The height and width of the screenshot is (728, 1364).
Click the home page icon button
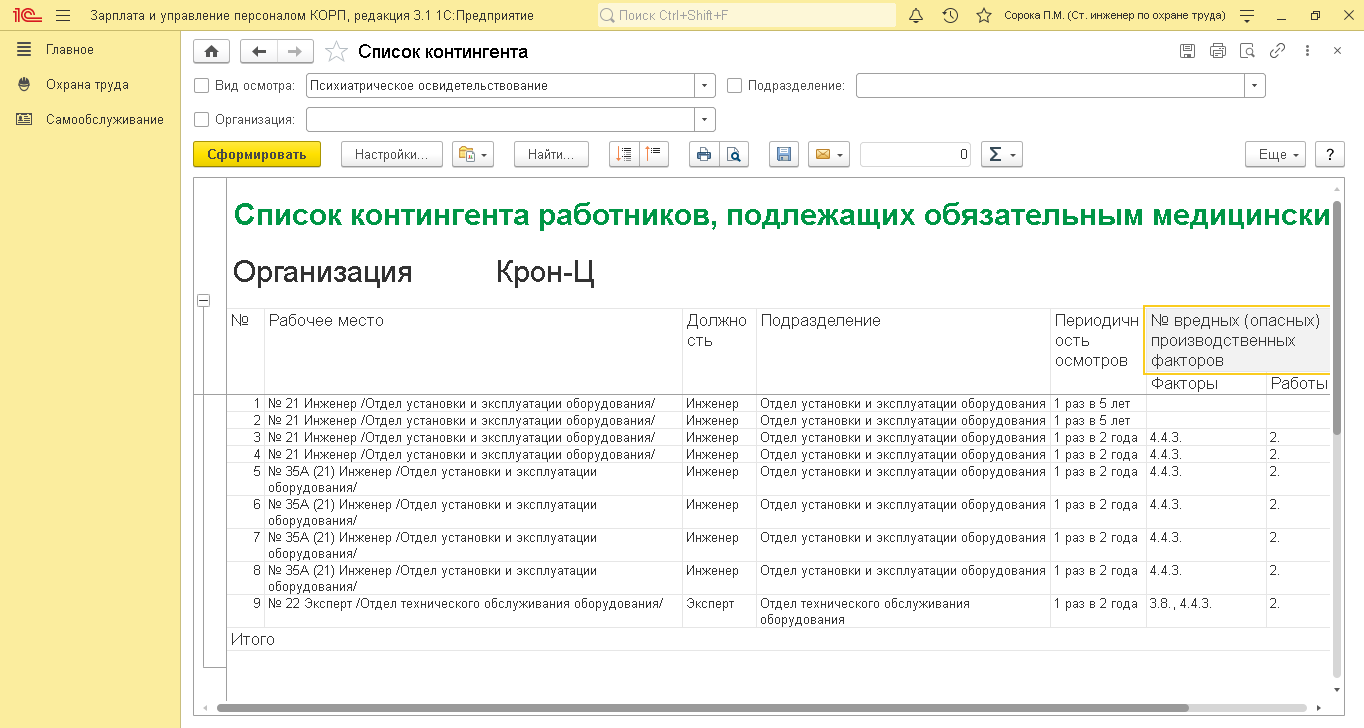tap(211, 52)
